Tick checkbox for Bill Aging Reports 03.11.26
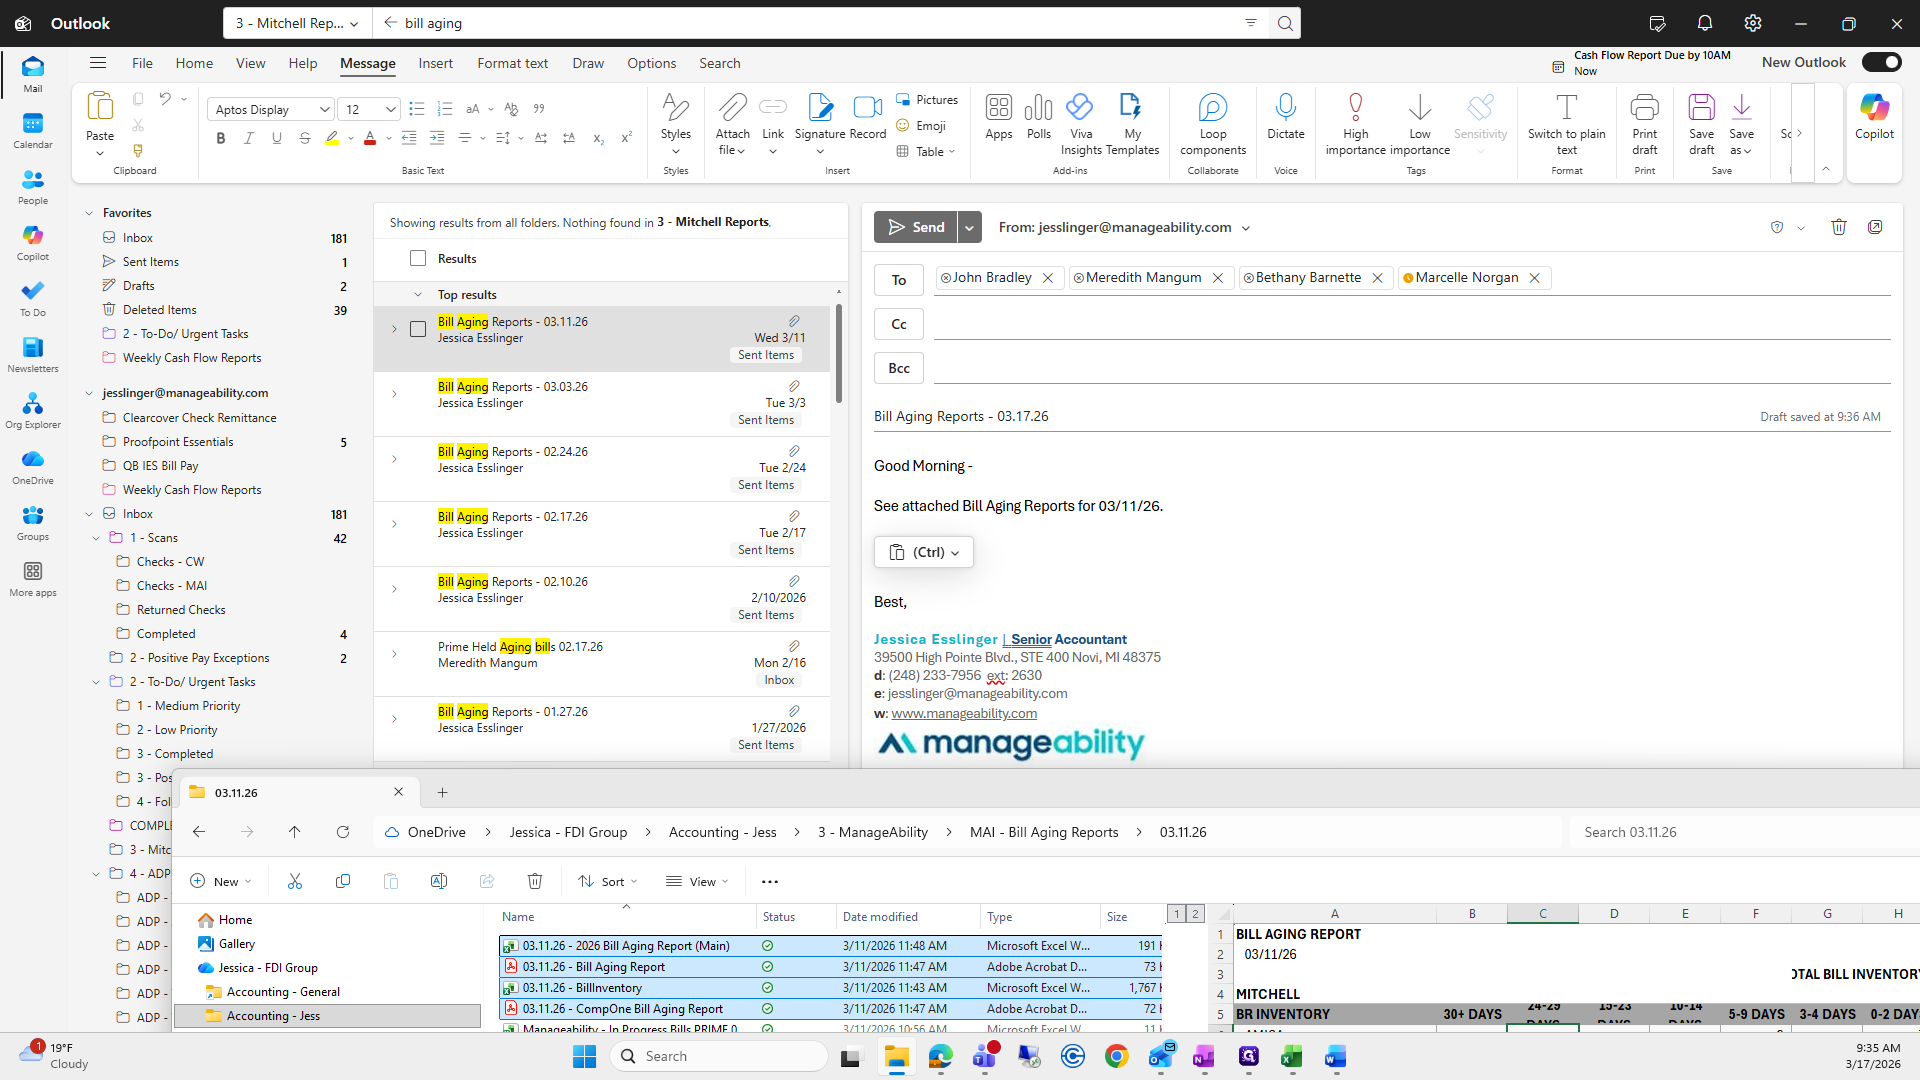This screenshot has height=1080, width=1920. pos(418,329)
